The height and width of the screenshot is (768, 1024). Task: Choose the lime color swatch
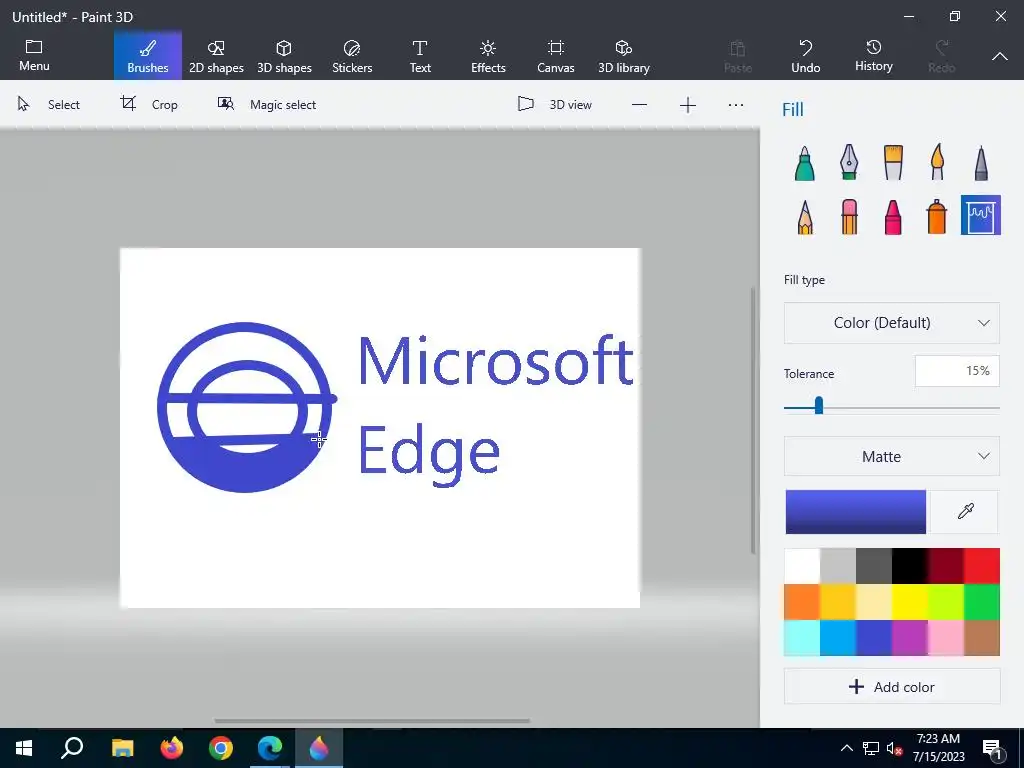coord(946,601)
